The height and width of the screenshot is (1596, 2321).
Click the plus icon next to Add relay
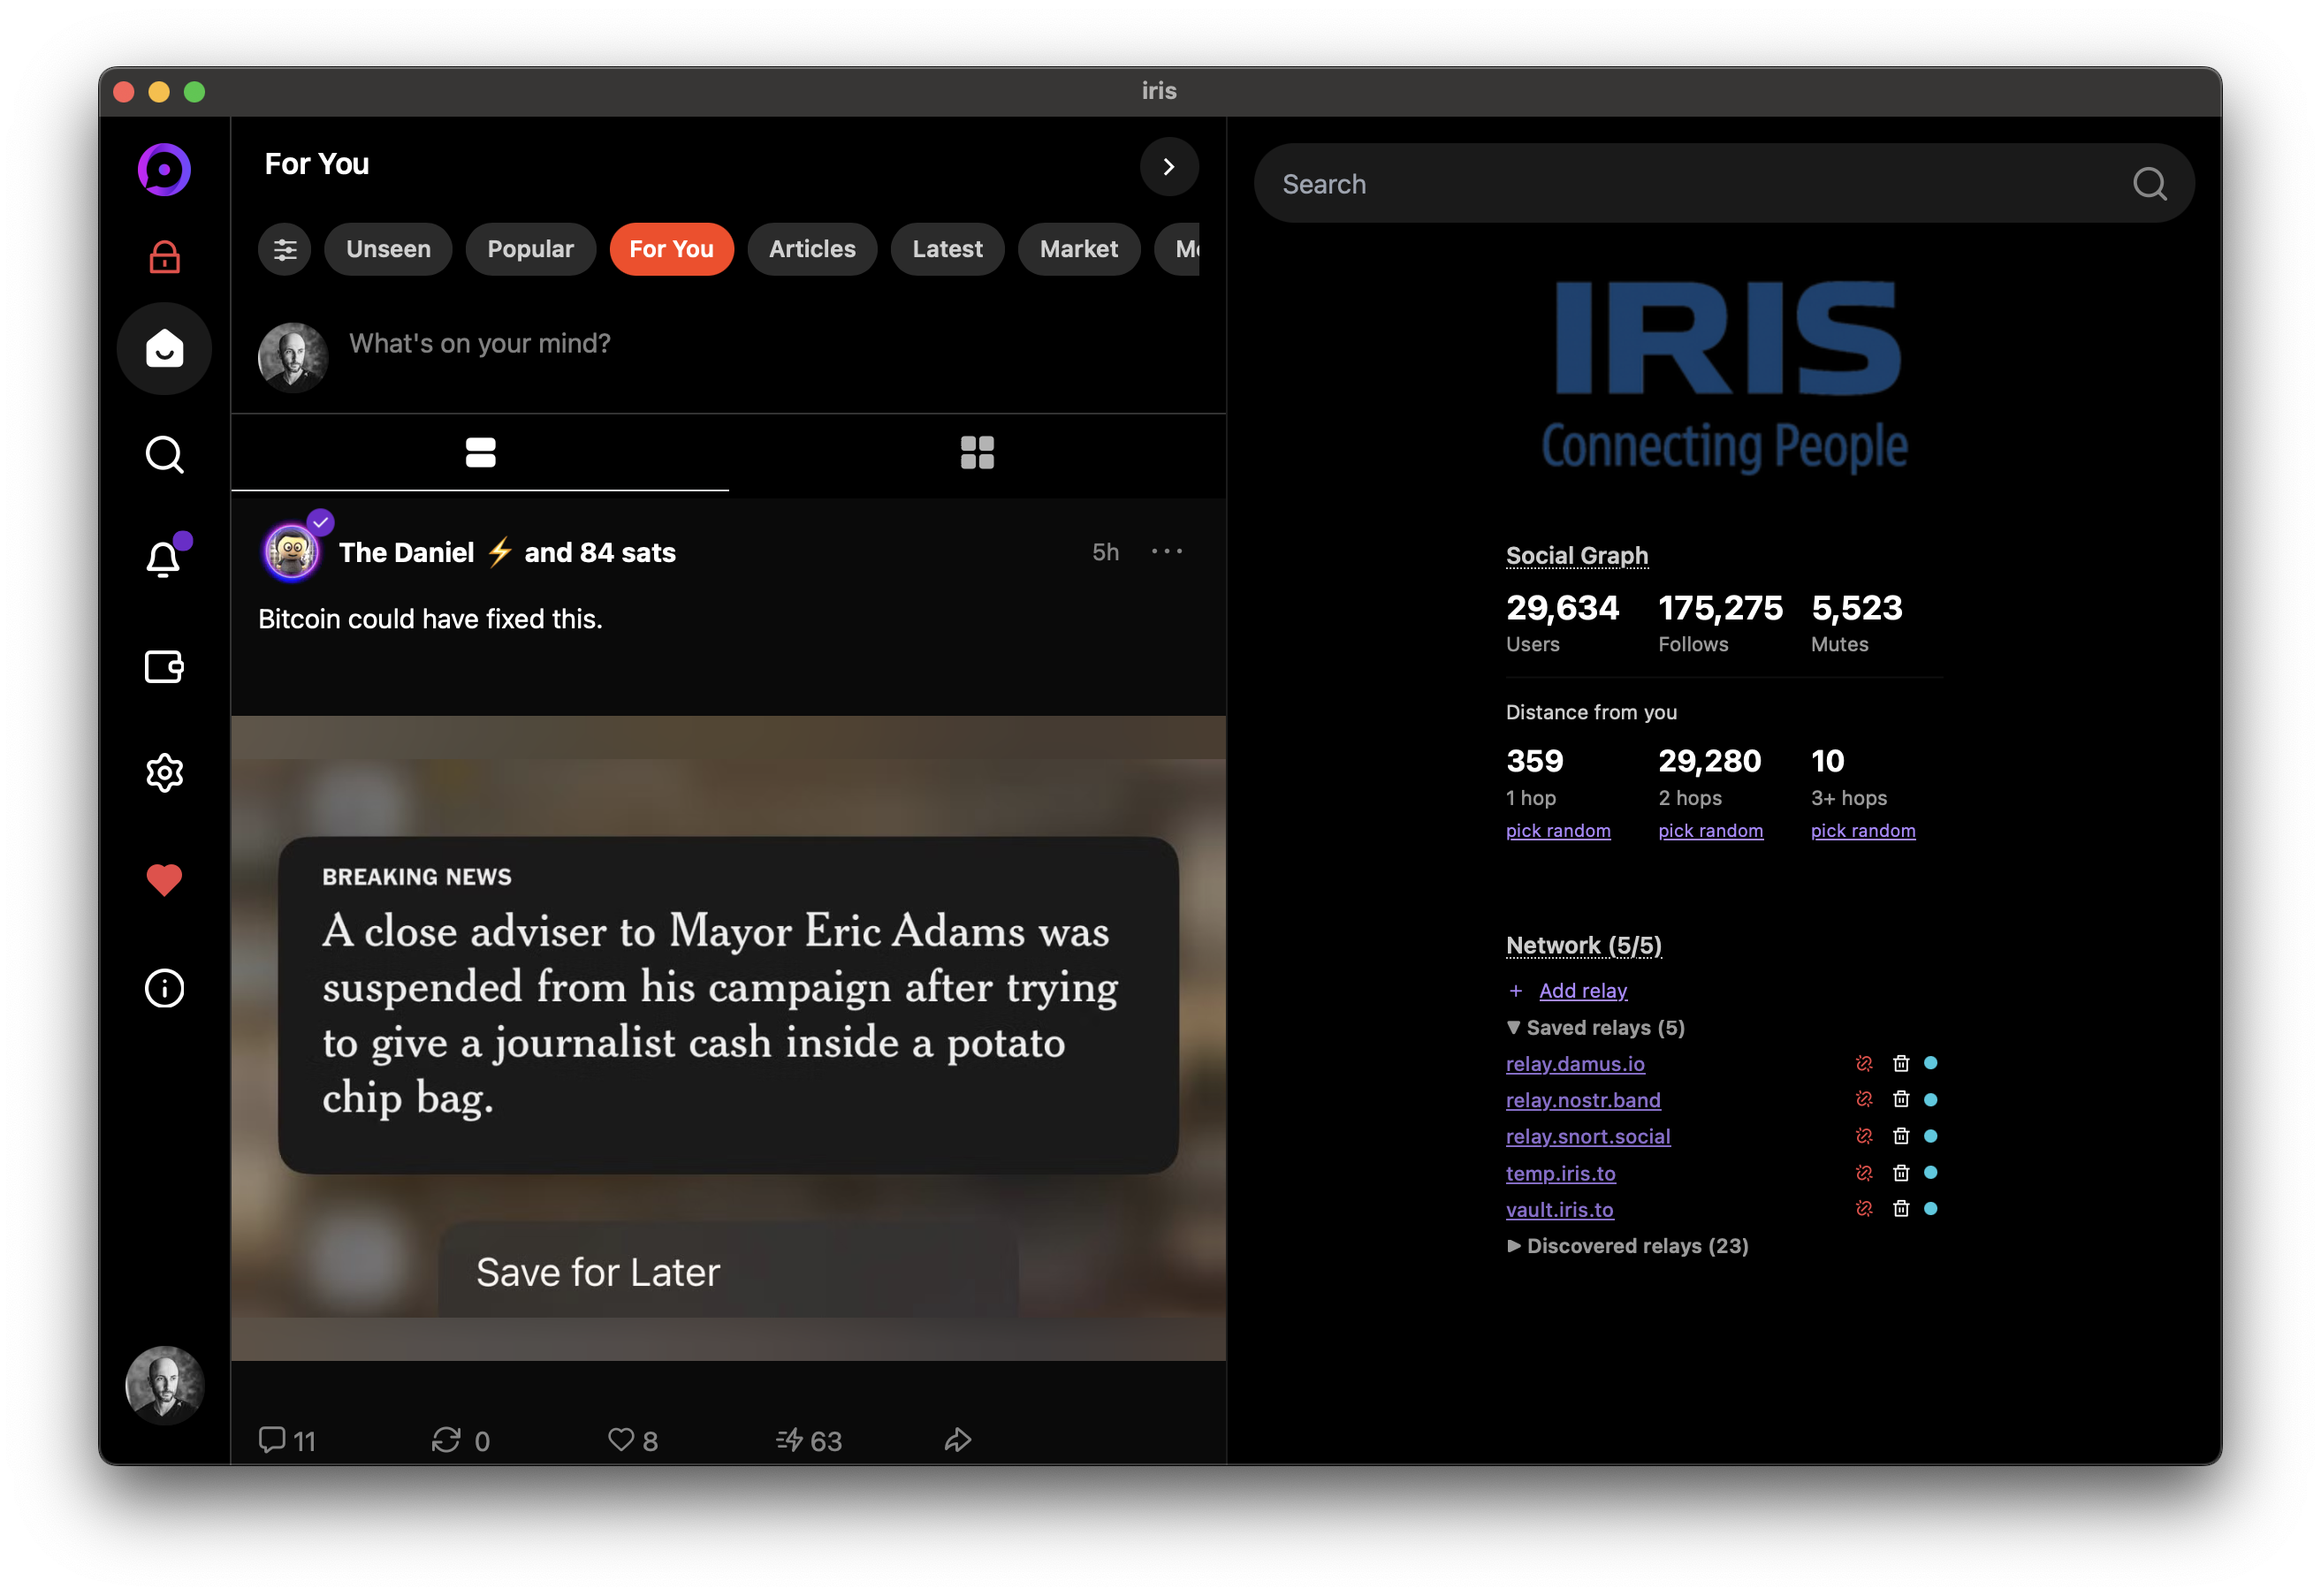click(x=1516, y=990)
